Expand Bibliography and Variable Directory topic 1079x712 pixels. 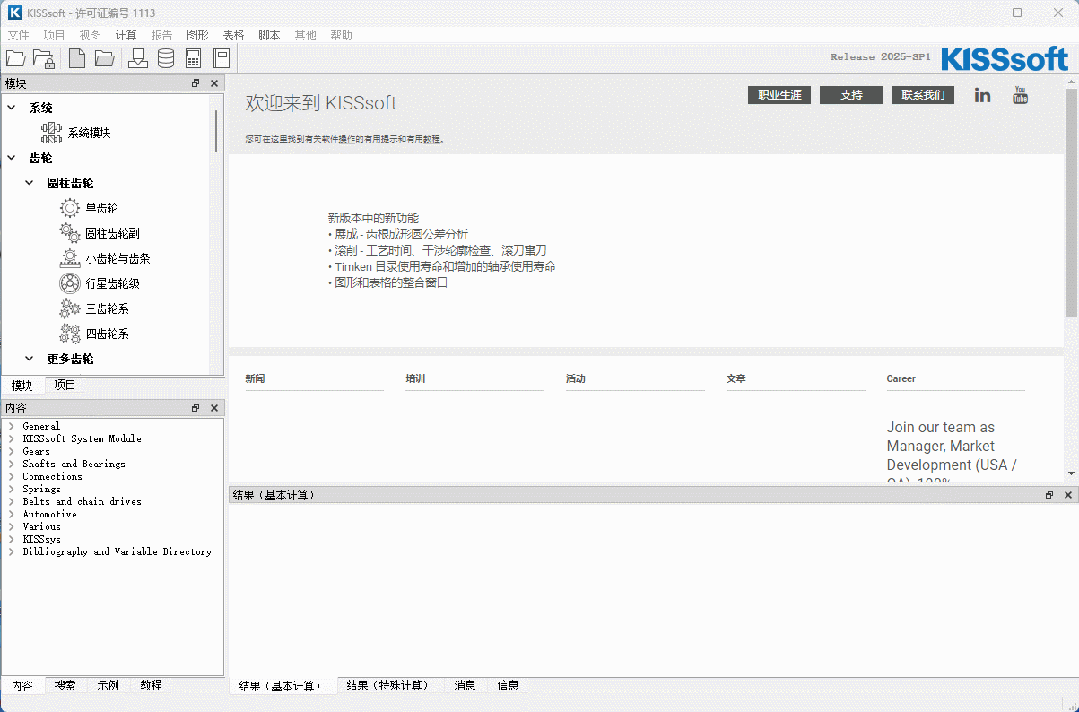coord(11,552)
